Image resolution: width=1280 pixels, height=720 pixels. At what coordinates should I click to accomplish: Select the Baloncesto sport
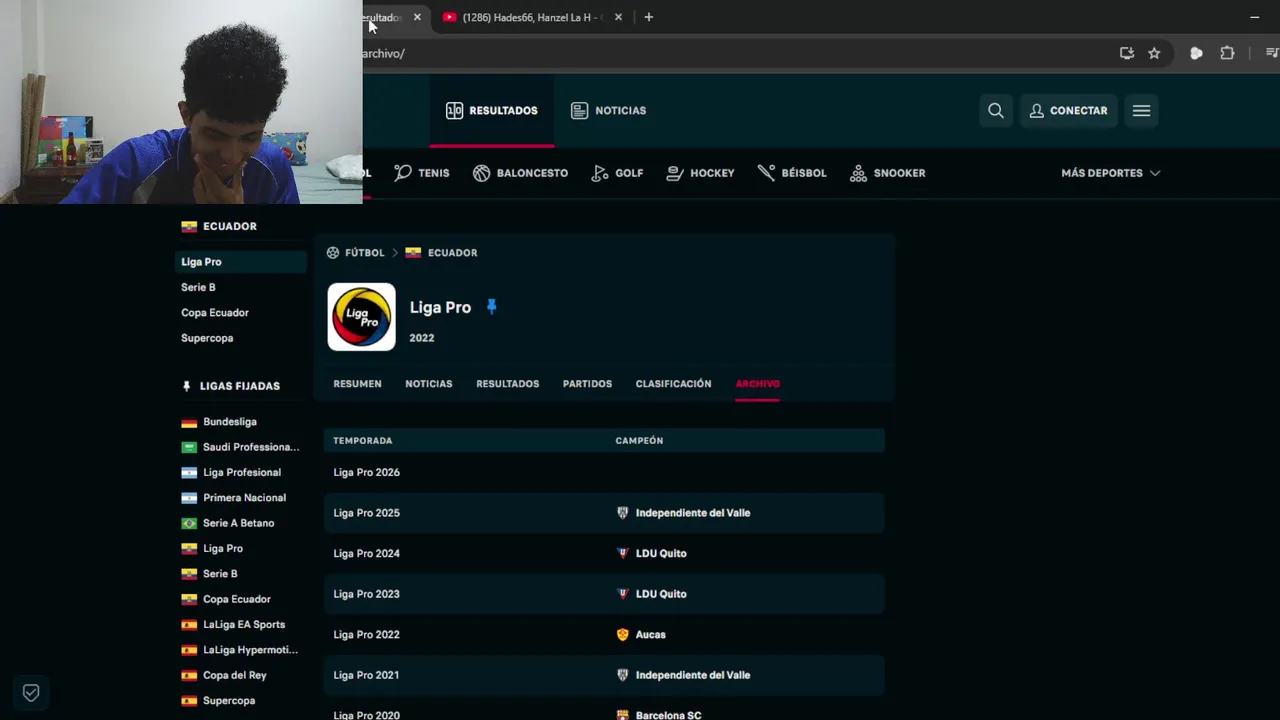point(520,173)
